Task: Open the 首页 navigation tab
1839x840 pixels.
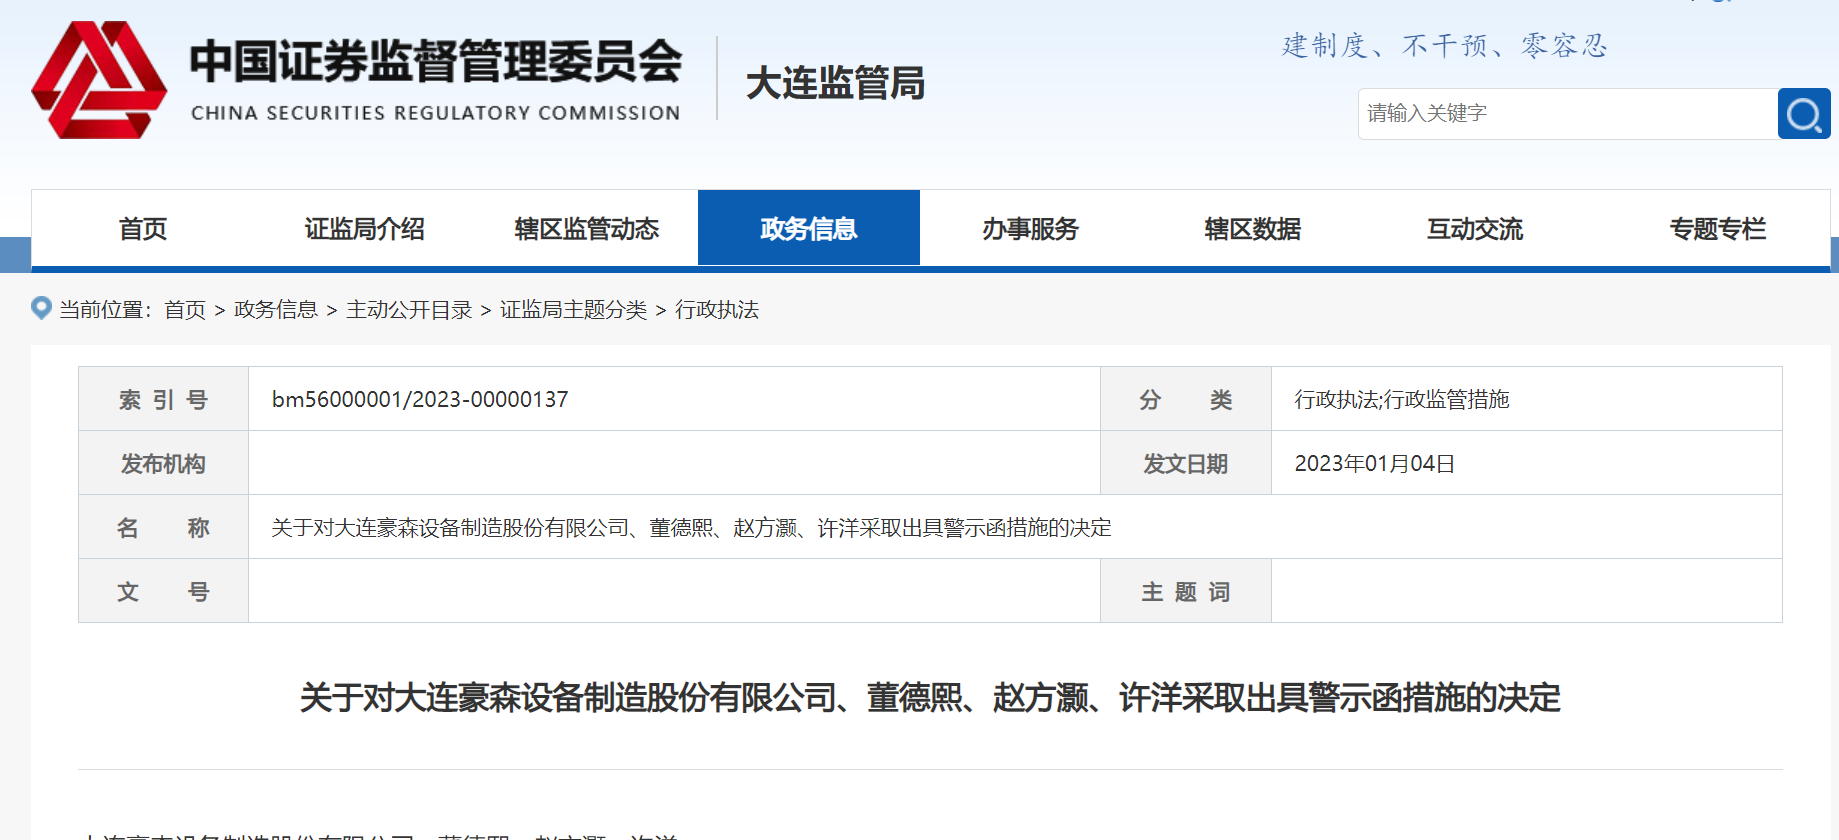Action: pyautogui.click(x=143, y=229)
